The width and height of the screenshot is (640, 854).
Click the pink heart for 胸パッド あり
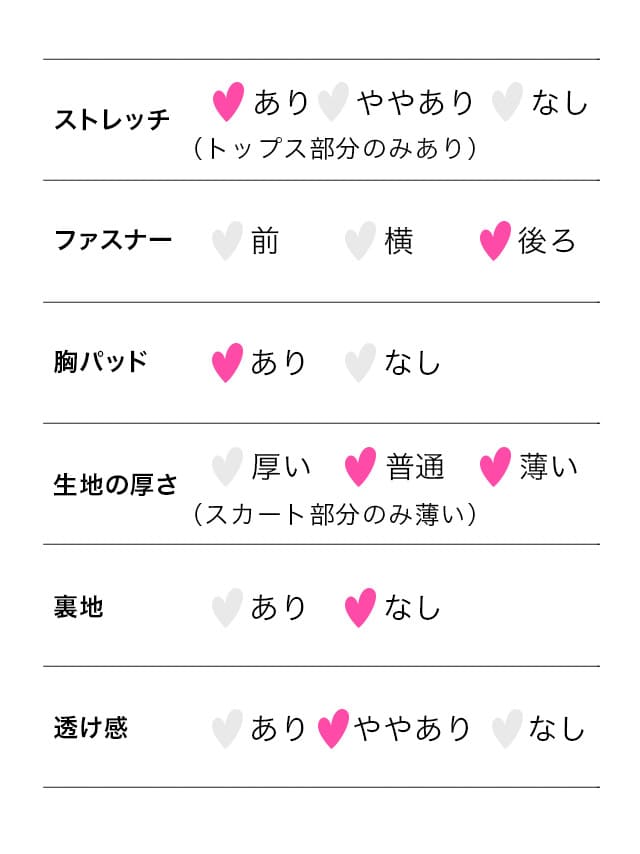pyautogui.click(x=227, y=362)
